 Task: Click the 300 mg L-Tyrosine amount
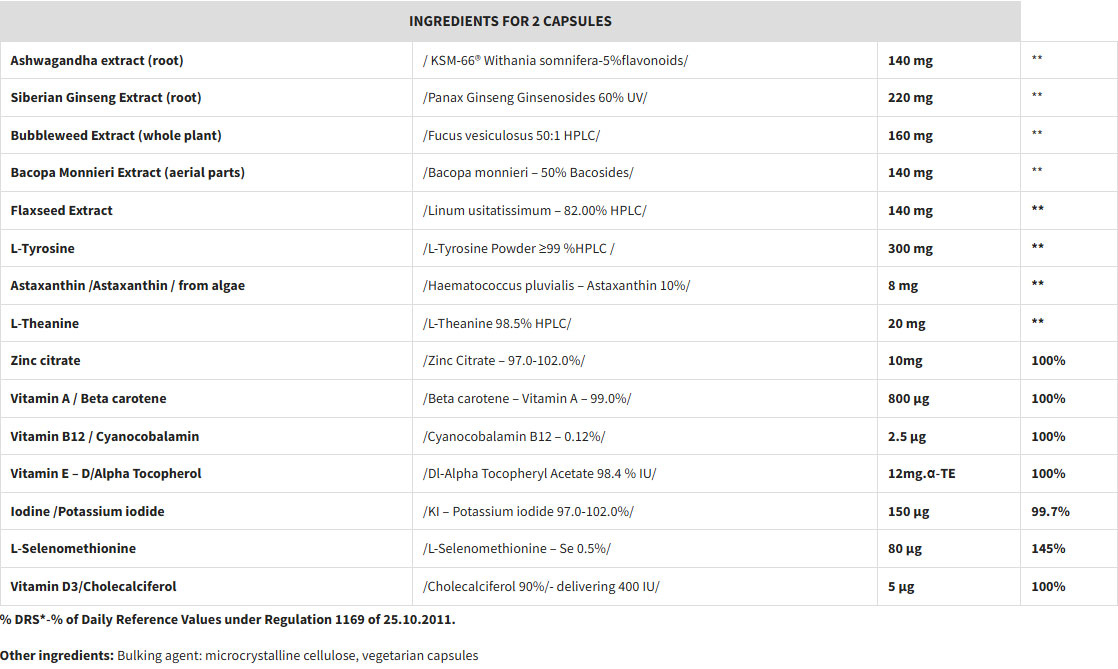click(x=910, y=248)
